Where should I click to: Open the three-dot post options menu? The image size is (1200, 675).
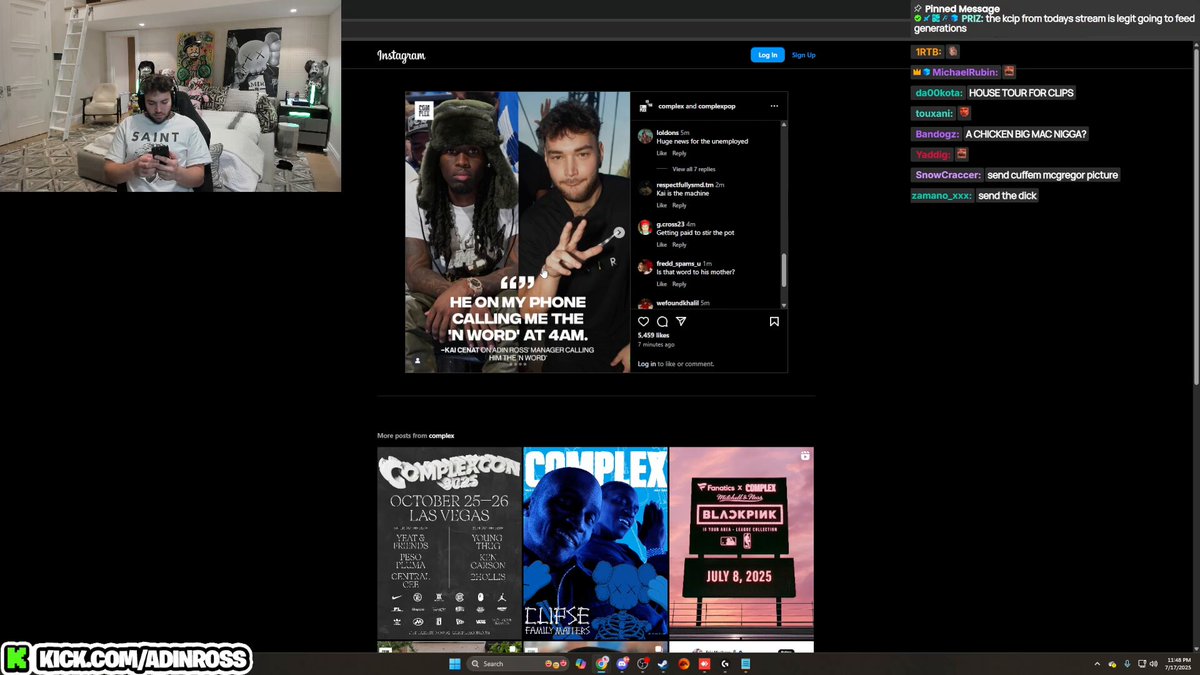[774, 106]
